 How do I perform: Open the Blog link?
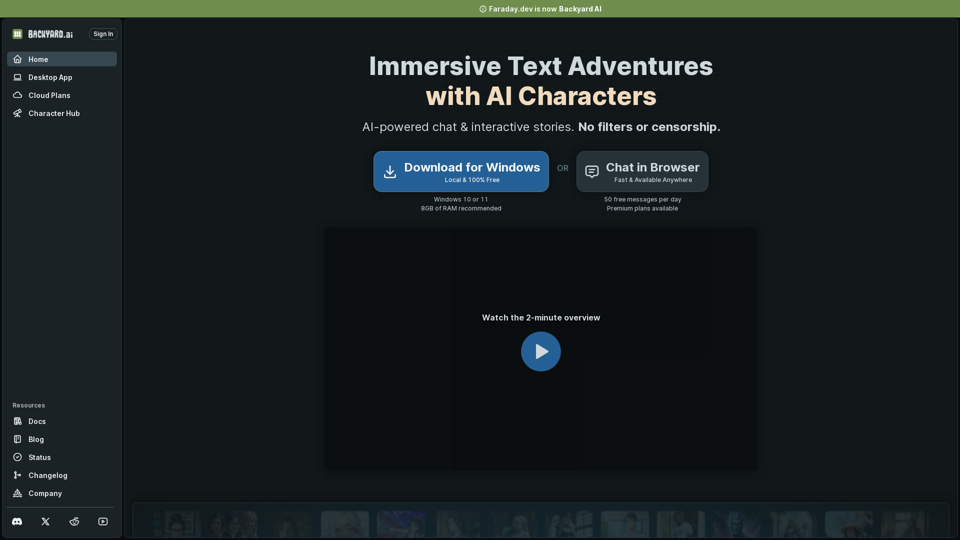[62, 440]
